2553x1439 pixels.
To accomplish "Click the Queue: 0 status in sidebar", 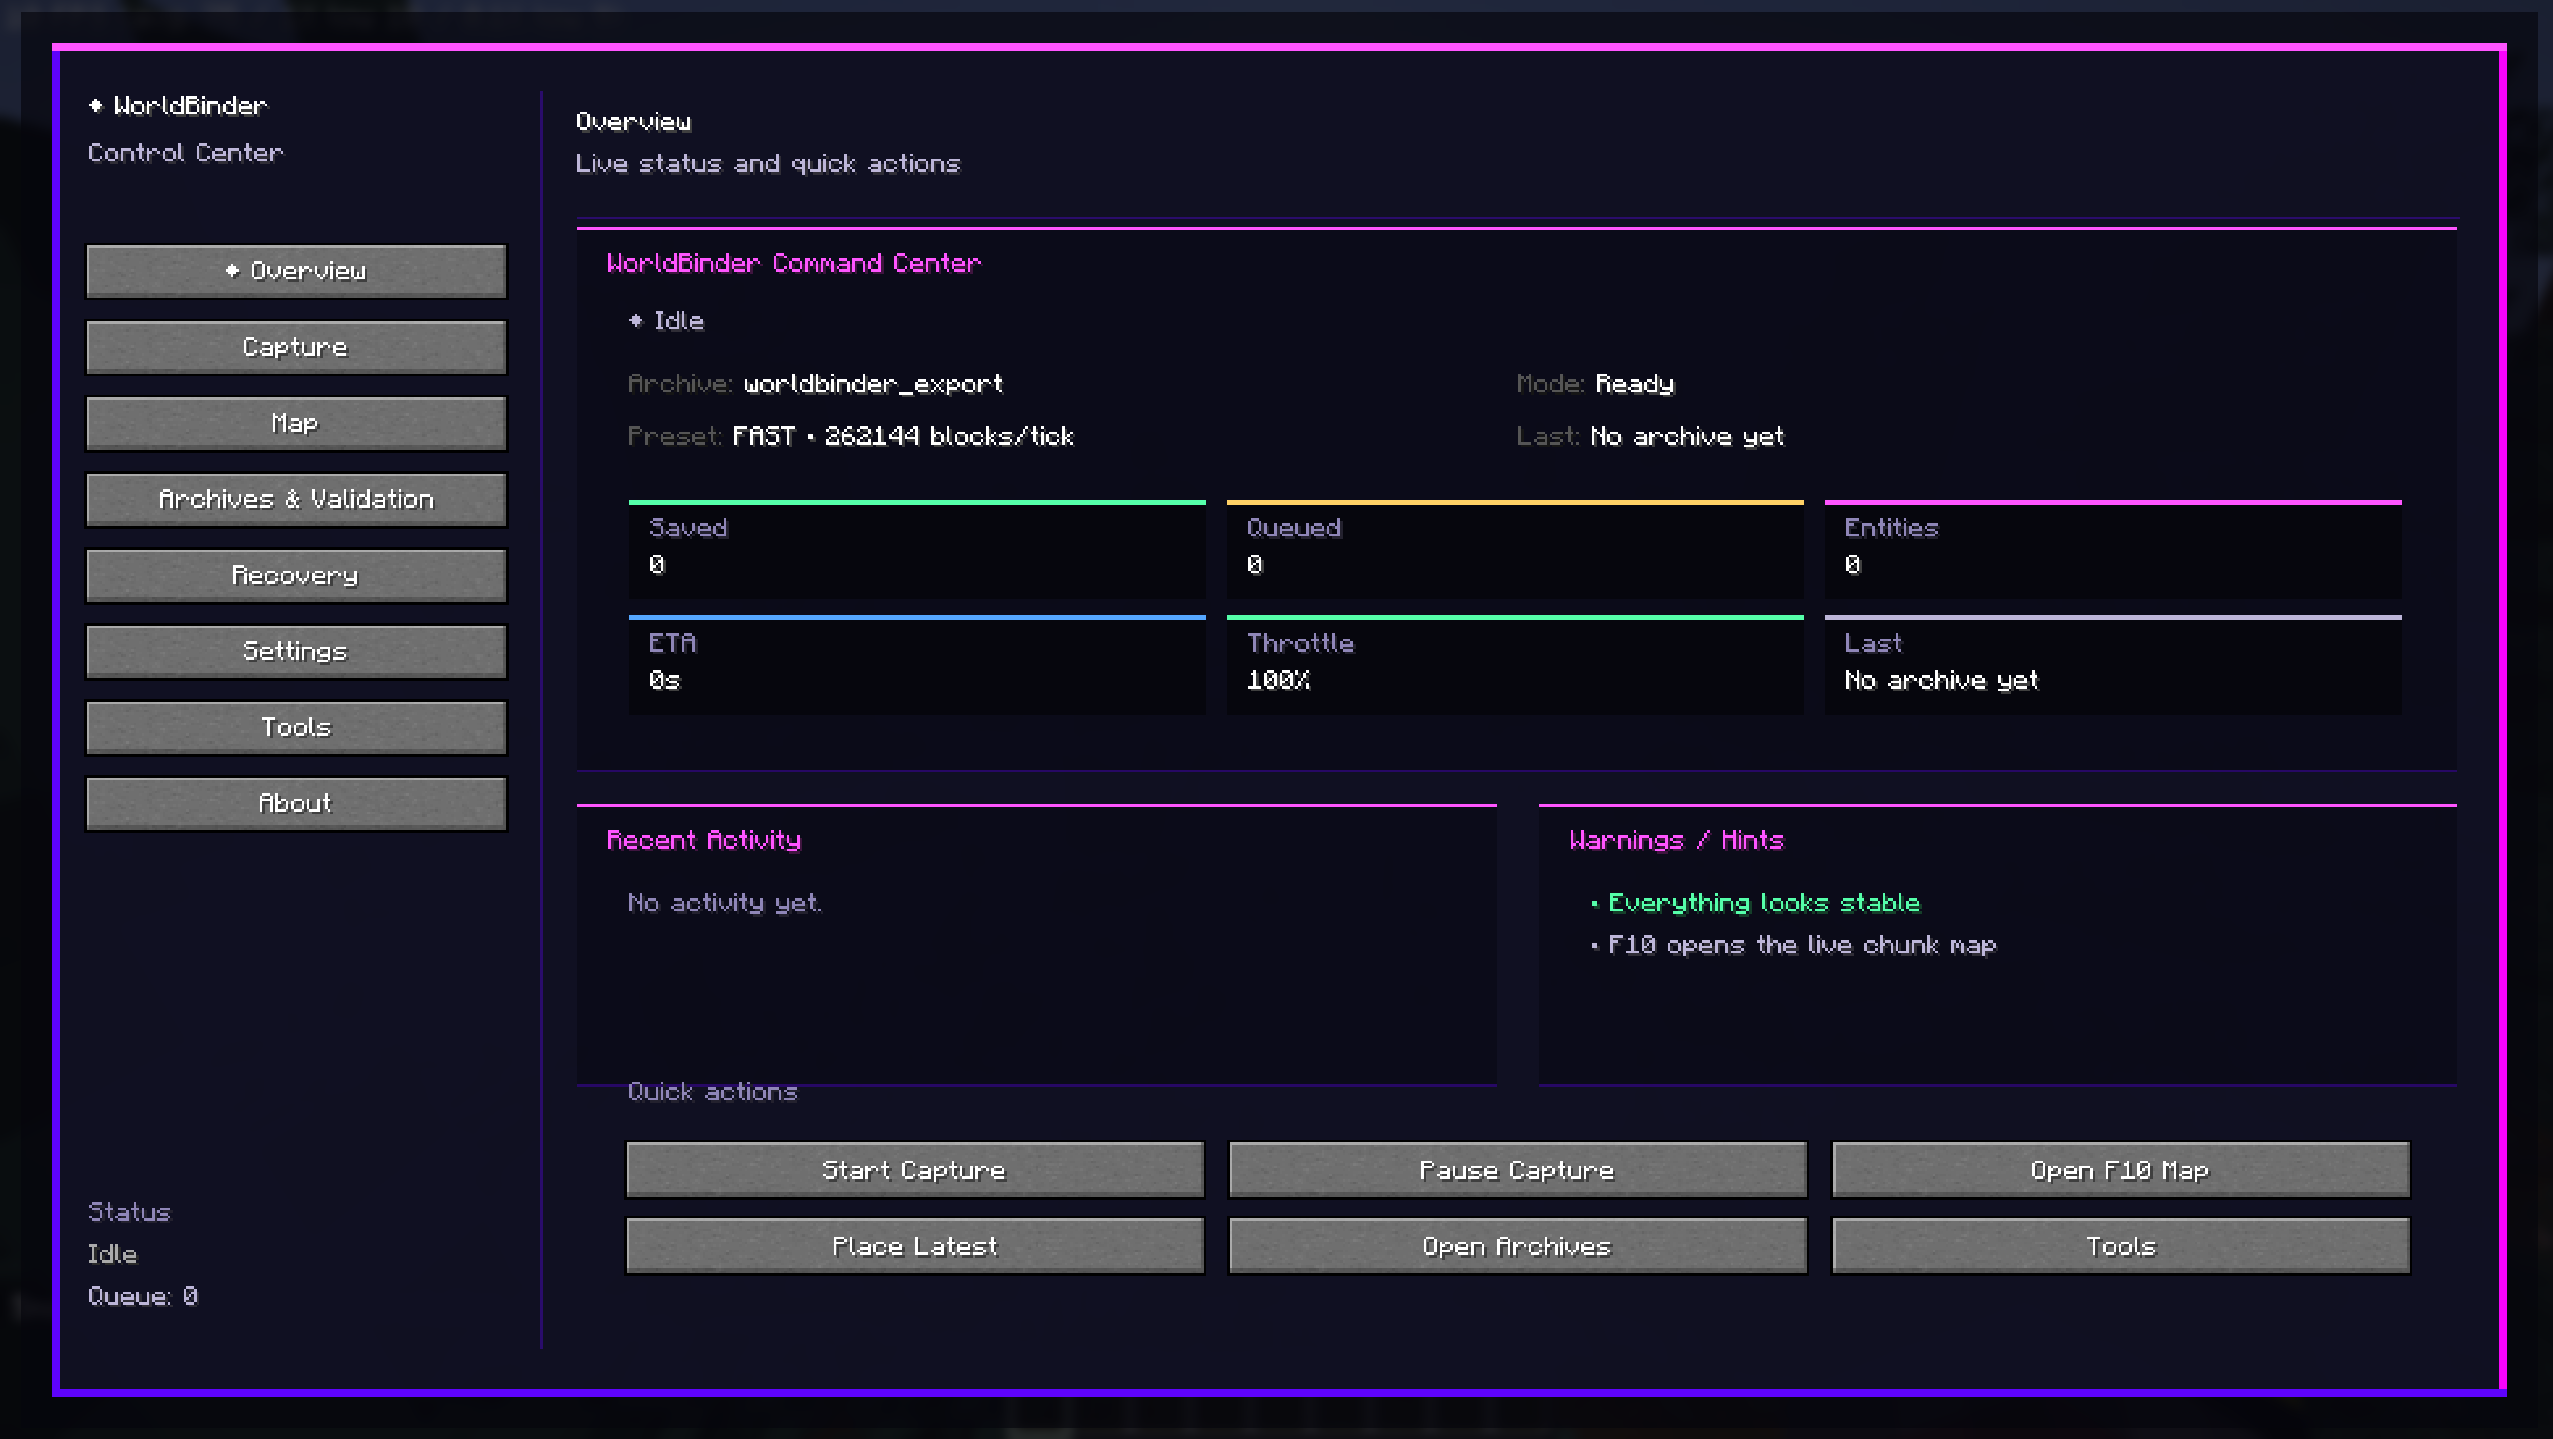I will [x=143, y=1296].
